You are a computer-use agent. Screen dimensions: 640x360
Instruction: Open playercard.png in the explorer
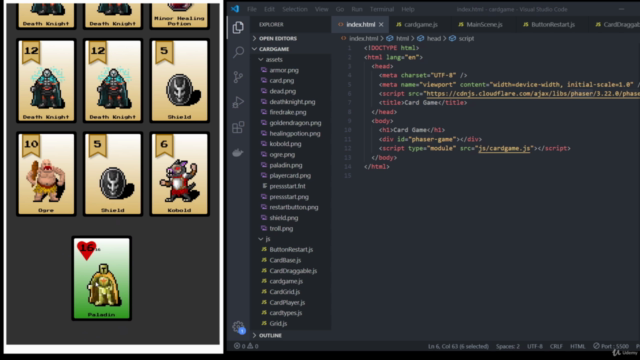click(x=290, y=176)
